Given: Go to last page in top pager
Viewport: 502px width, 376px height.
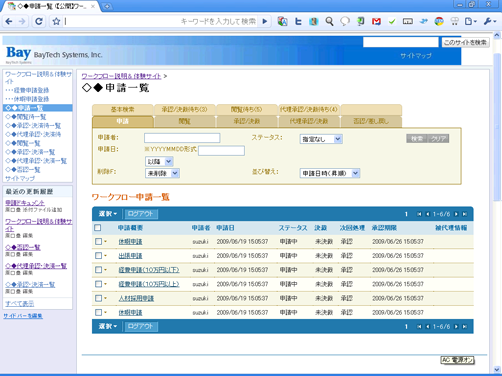Looking at the screenshot, I should pos(465,214).
